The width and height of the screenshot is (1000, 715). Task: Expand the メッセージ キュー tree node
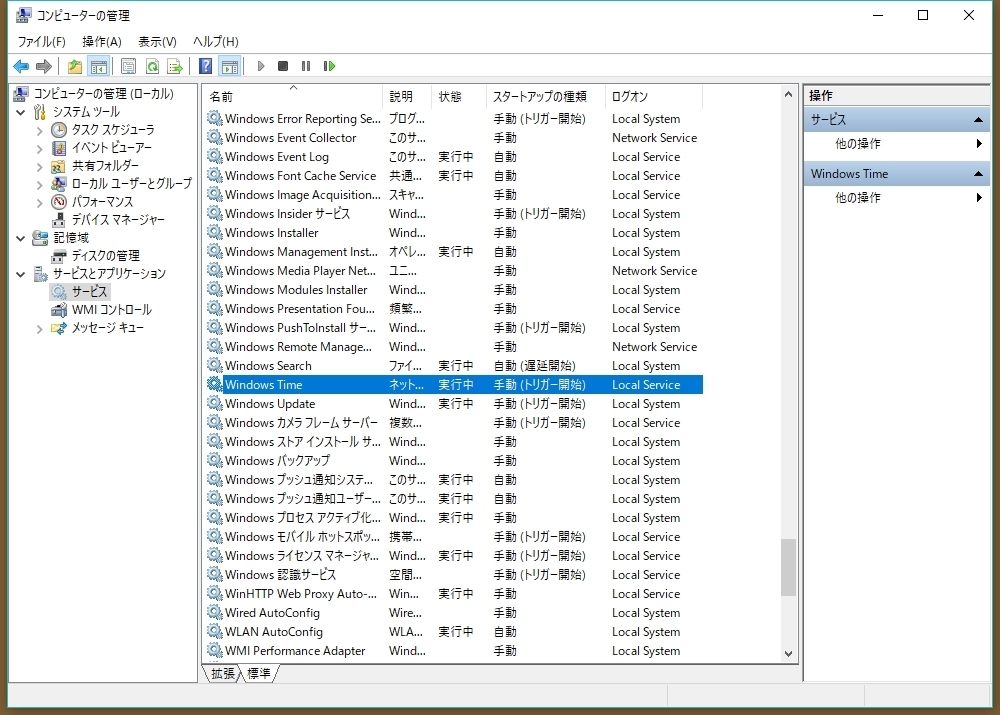40,328
